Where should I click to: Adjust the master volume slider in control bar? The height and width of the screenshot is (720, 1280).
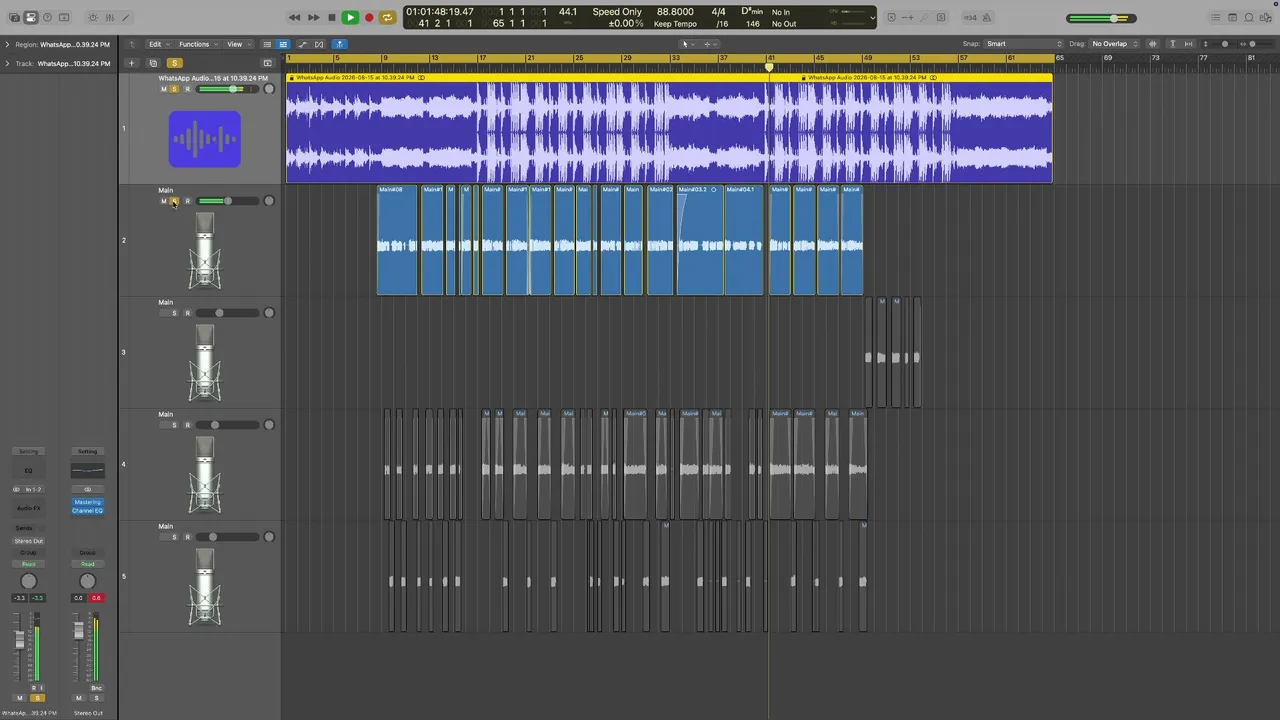(1101, 18)
